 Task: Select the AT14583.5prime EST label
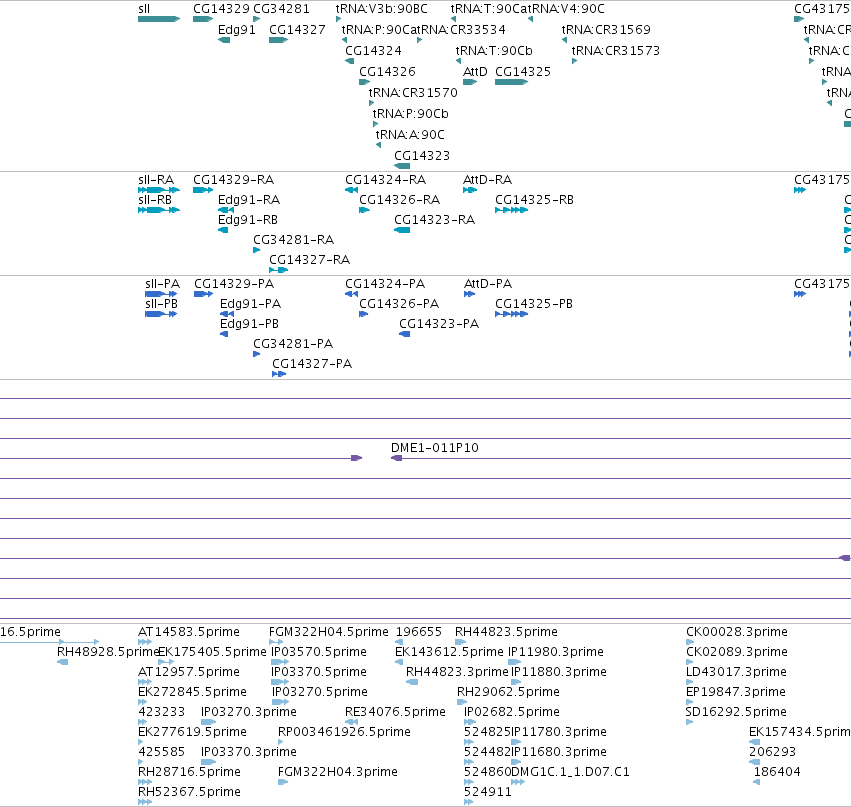pyautogui.click(x=189, y=632)
